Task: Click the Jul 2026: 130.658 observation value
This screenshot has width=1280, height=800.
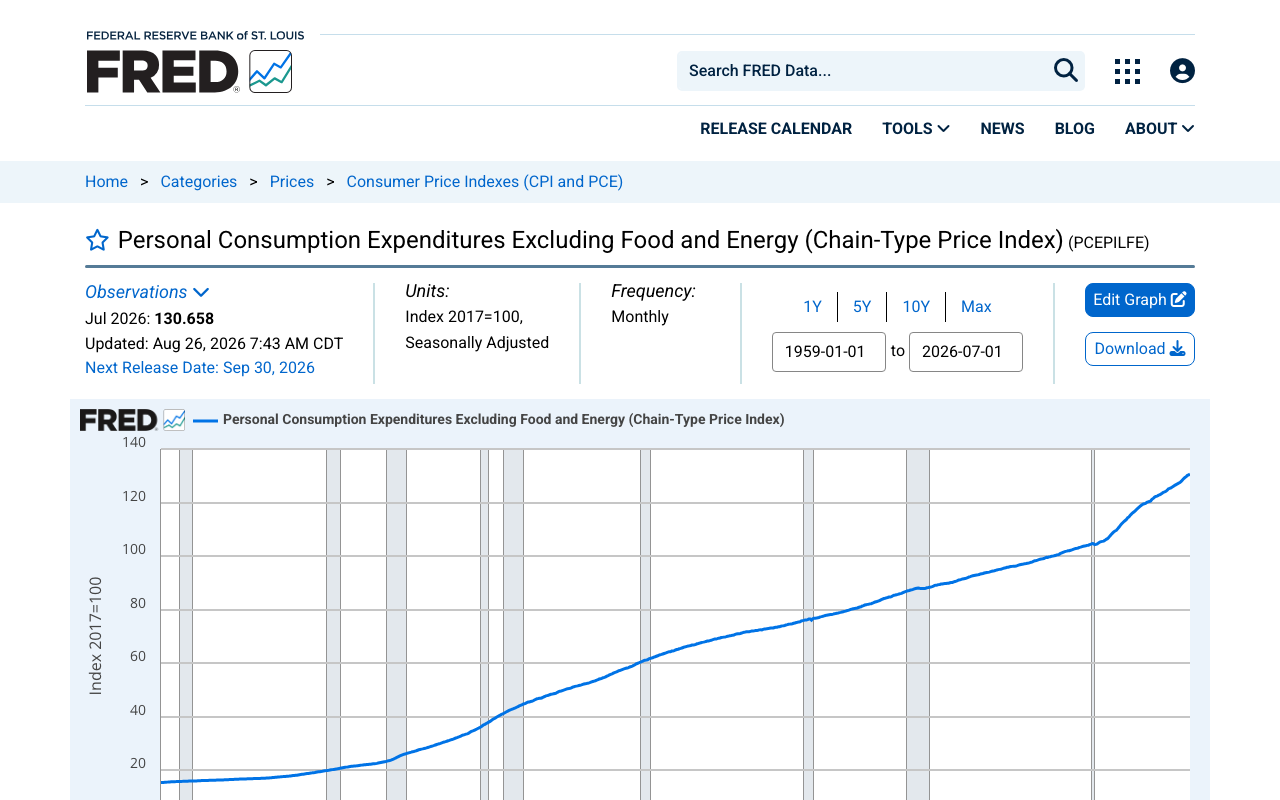Action: (x=149, y=319)
